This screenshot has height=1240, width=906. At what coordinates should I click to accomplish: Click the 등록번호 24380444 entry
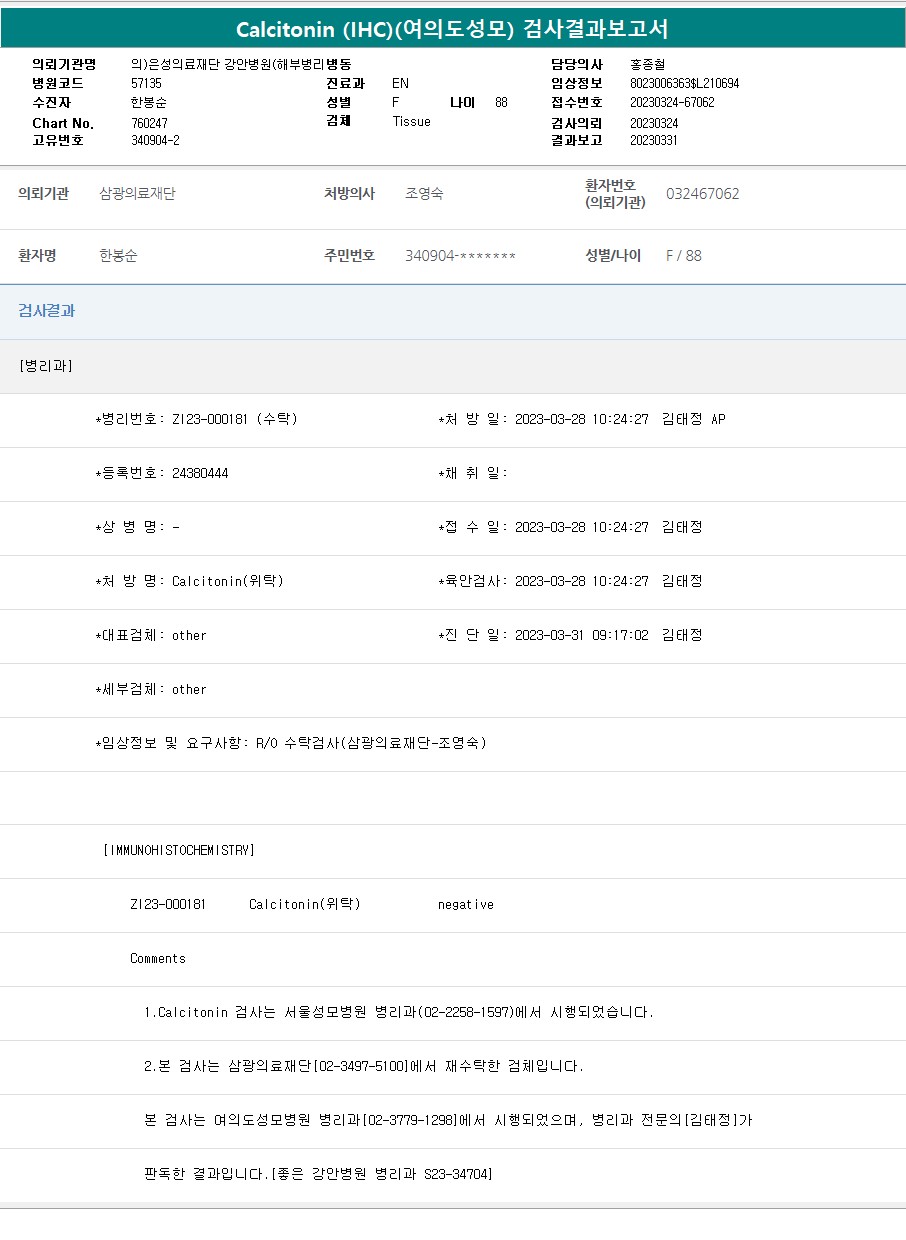coord(162,473)
